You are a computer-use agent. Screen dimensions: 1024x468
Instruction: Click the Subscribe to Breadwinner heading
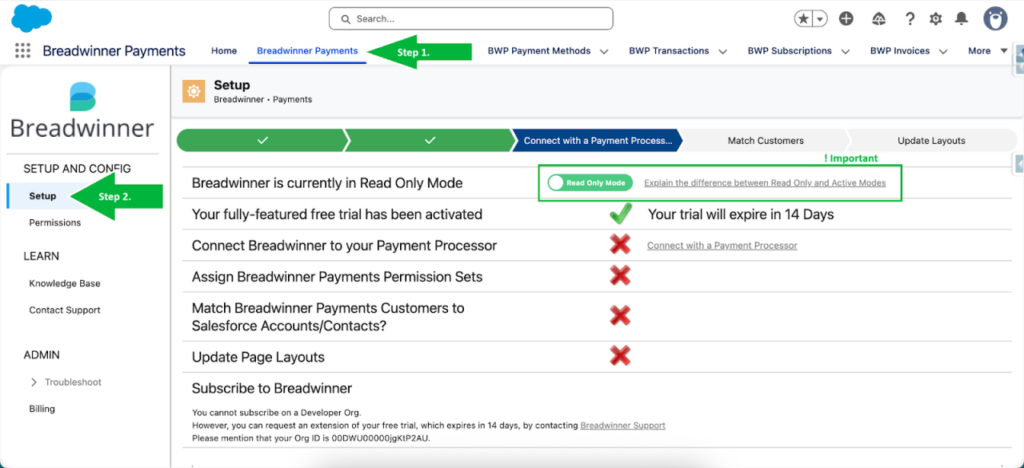(272, 388)
